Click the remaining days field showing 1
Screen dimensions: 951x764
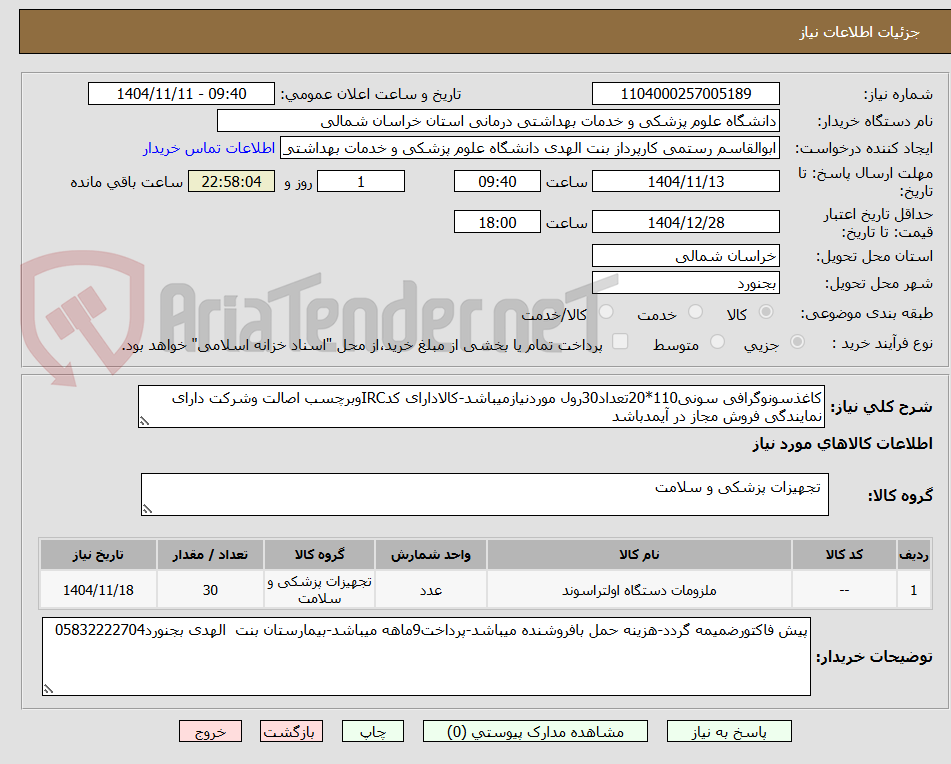[361, 181]
